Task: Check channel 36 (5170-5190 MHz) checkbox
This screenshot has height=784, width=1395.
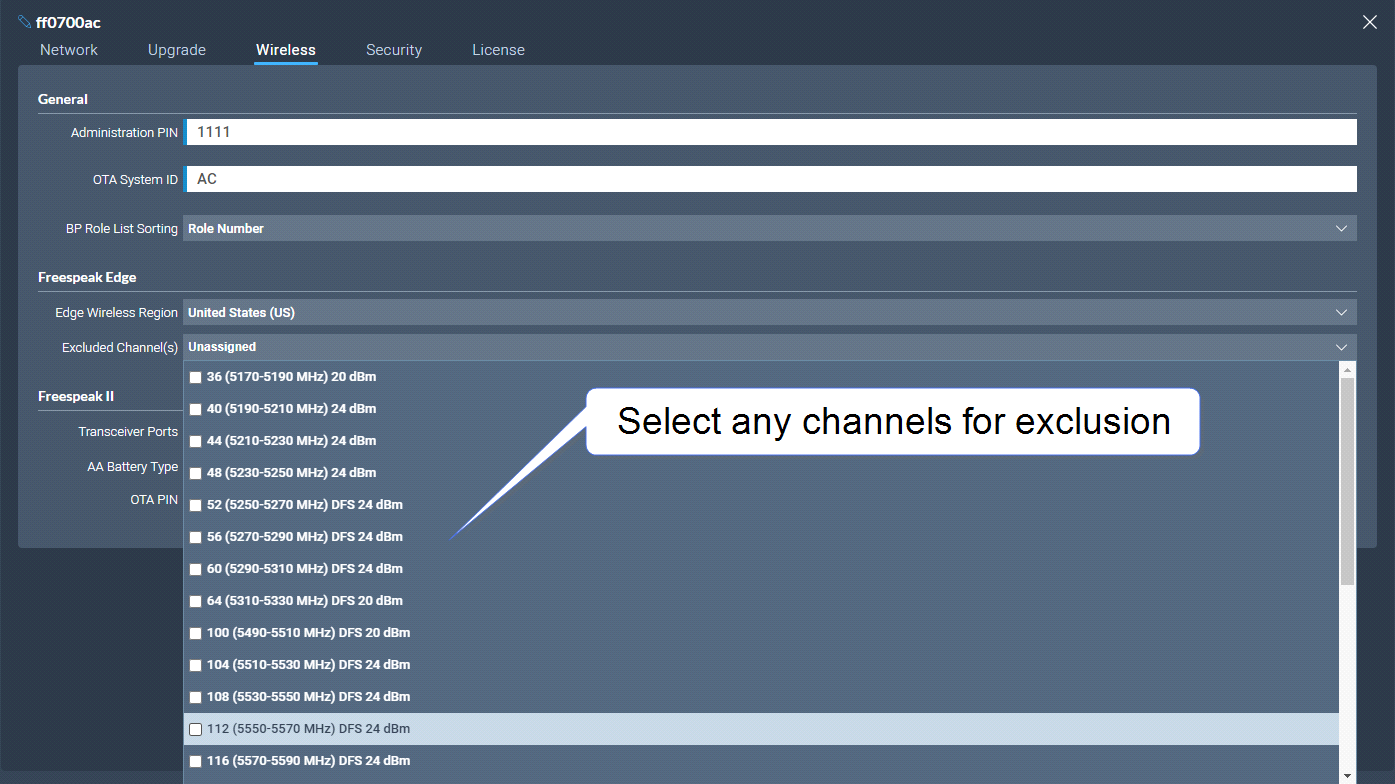Action: tap(196, 377)
